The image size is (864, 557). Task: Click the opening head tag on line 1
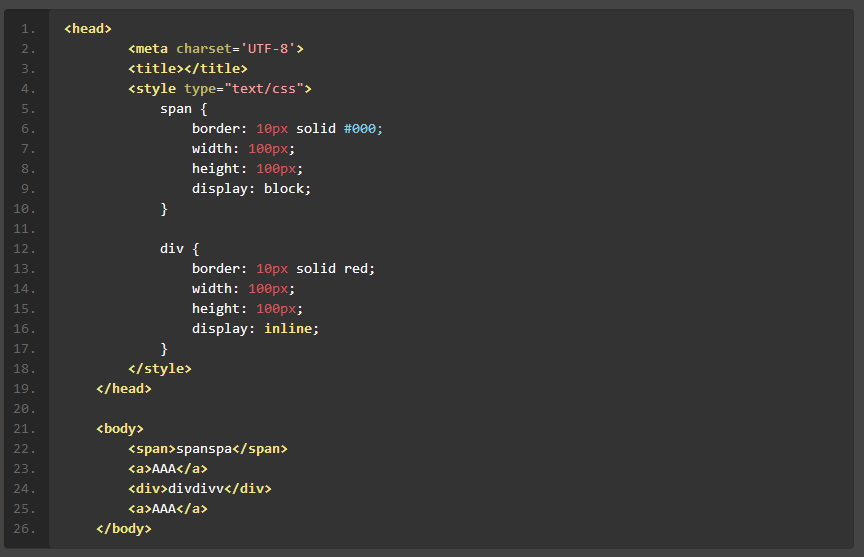[88, 29]
